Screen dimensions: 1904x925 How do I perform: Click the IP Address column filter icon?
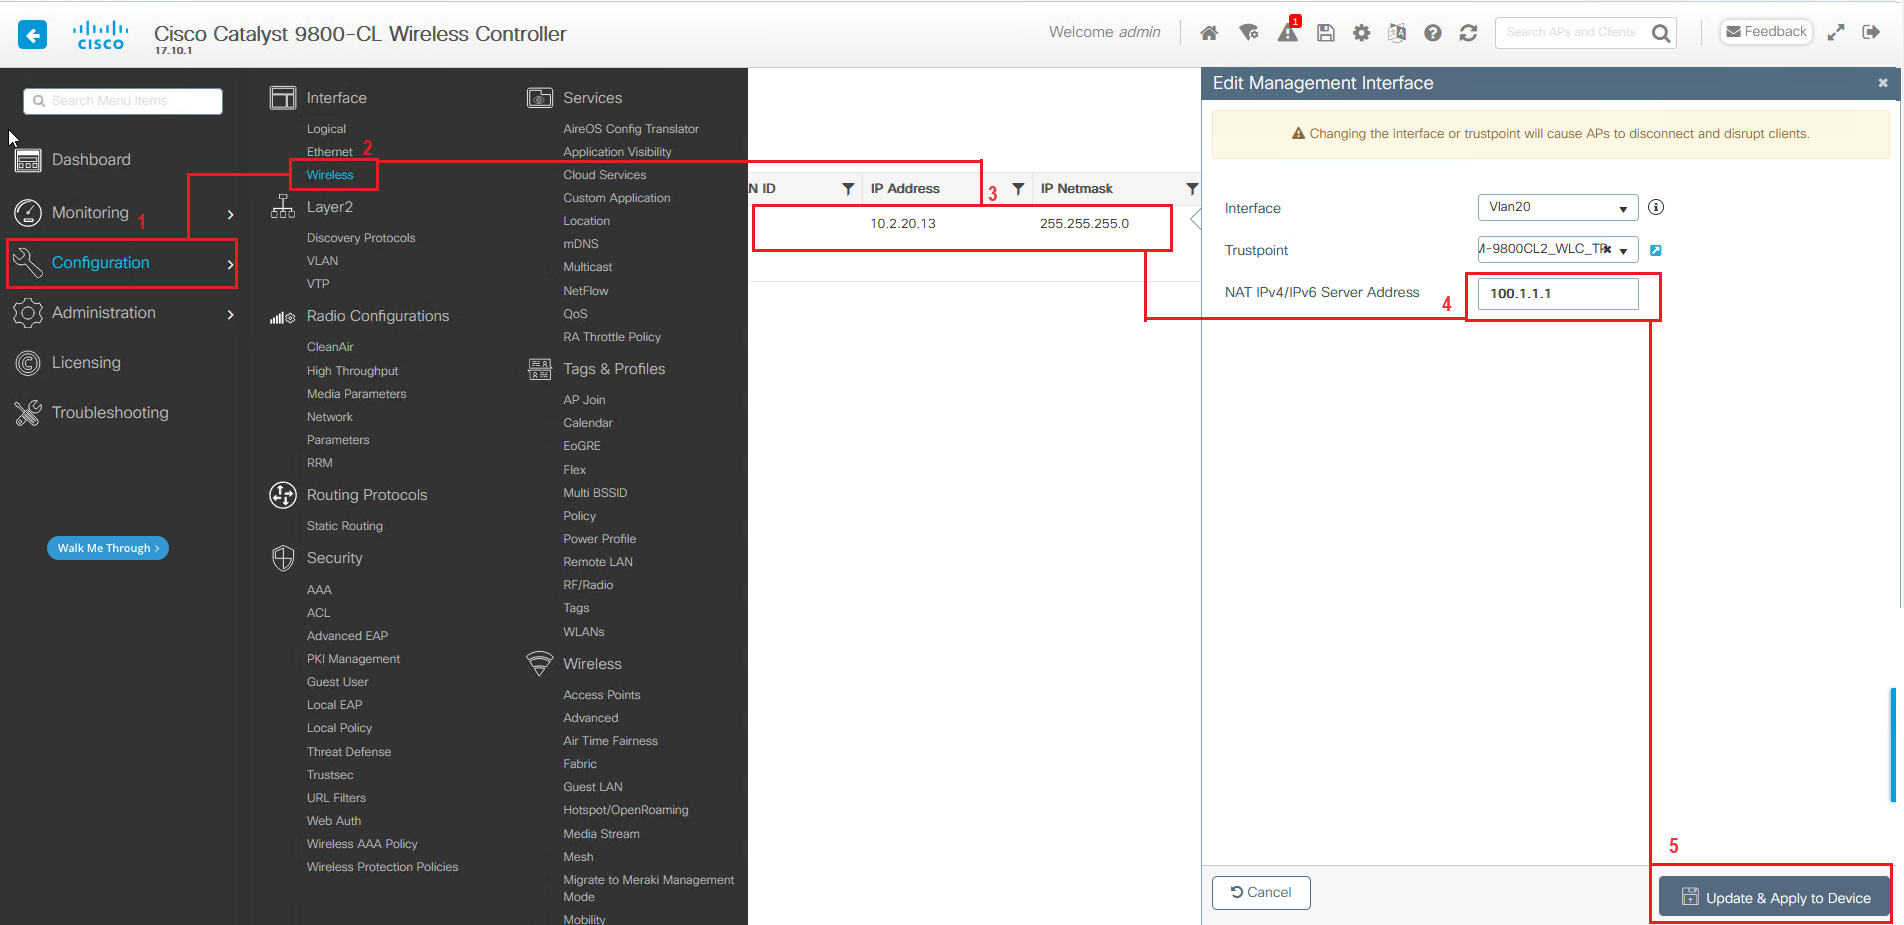1018,189
